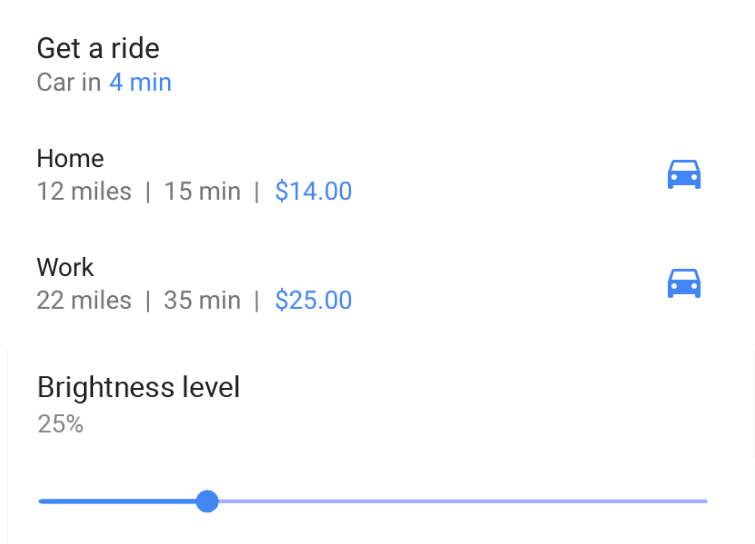
Task: Open the Get a ride header
Action: pyautogui.click(x=98, y=48)
